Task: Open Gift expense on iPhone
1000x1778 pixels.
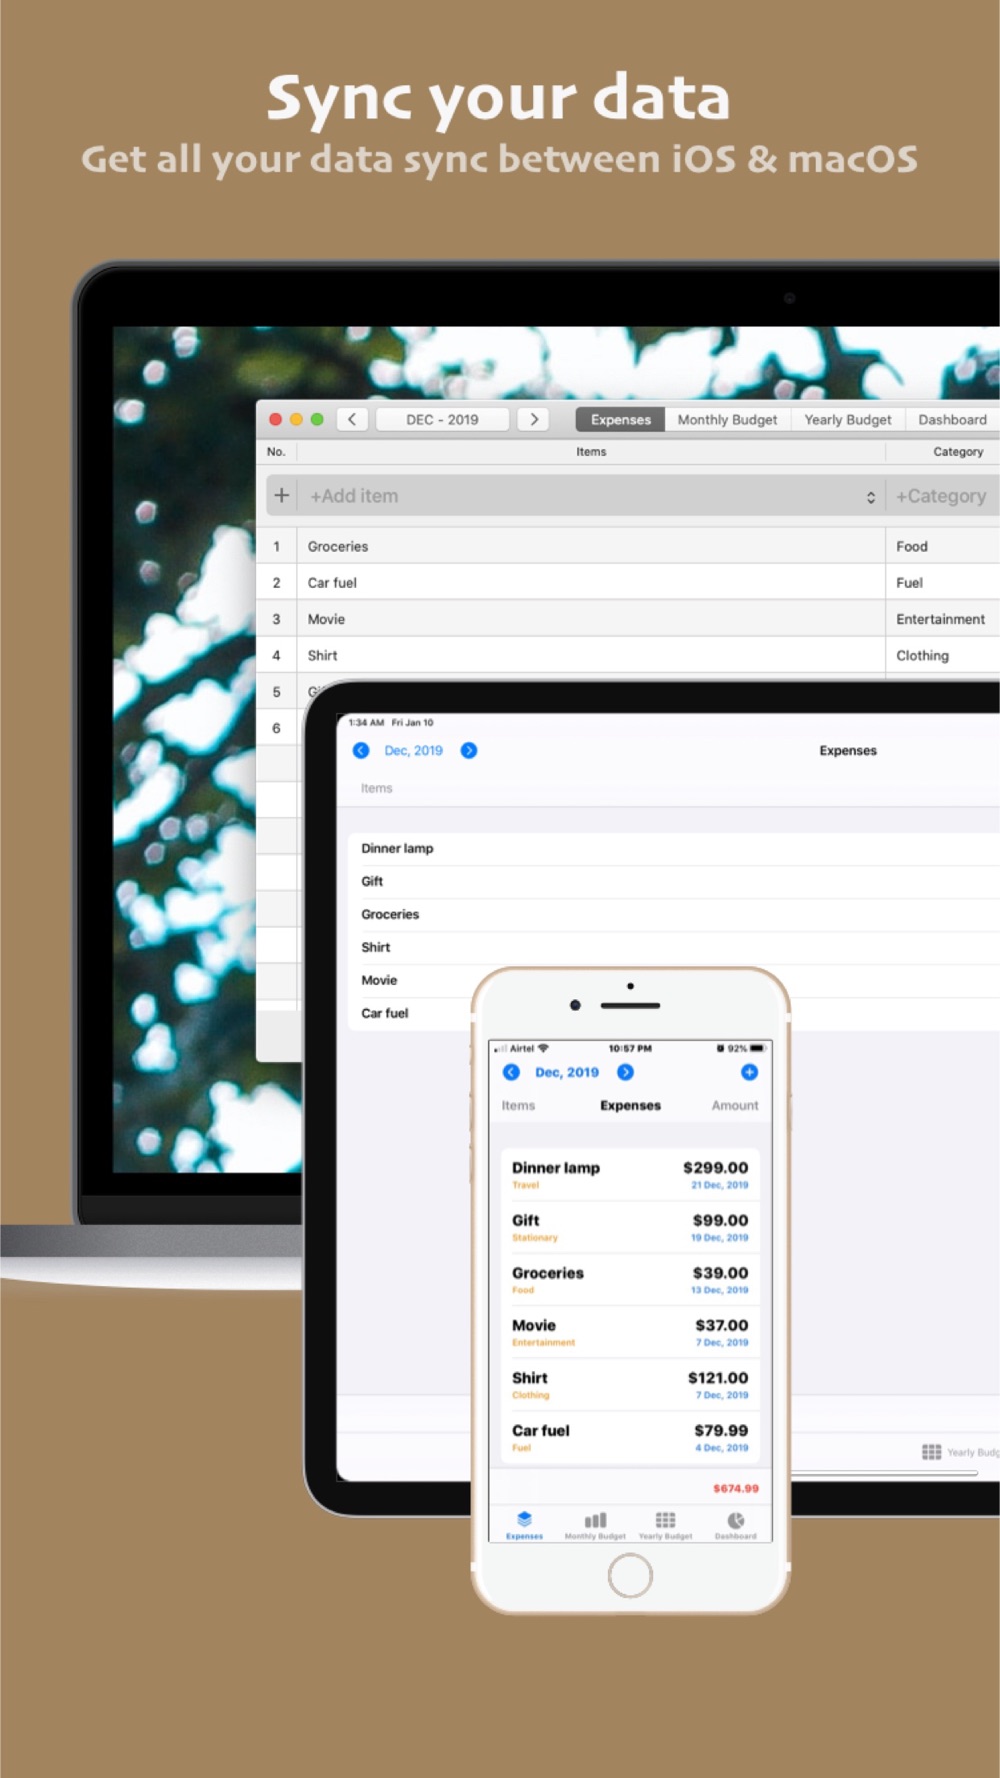Action: [630, 1227]
